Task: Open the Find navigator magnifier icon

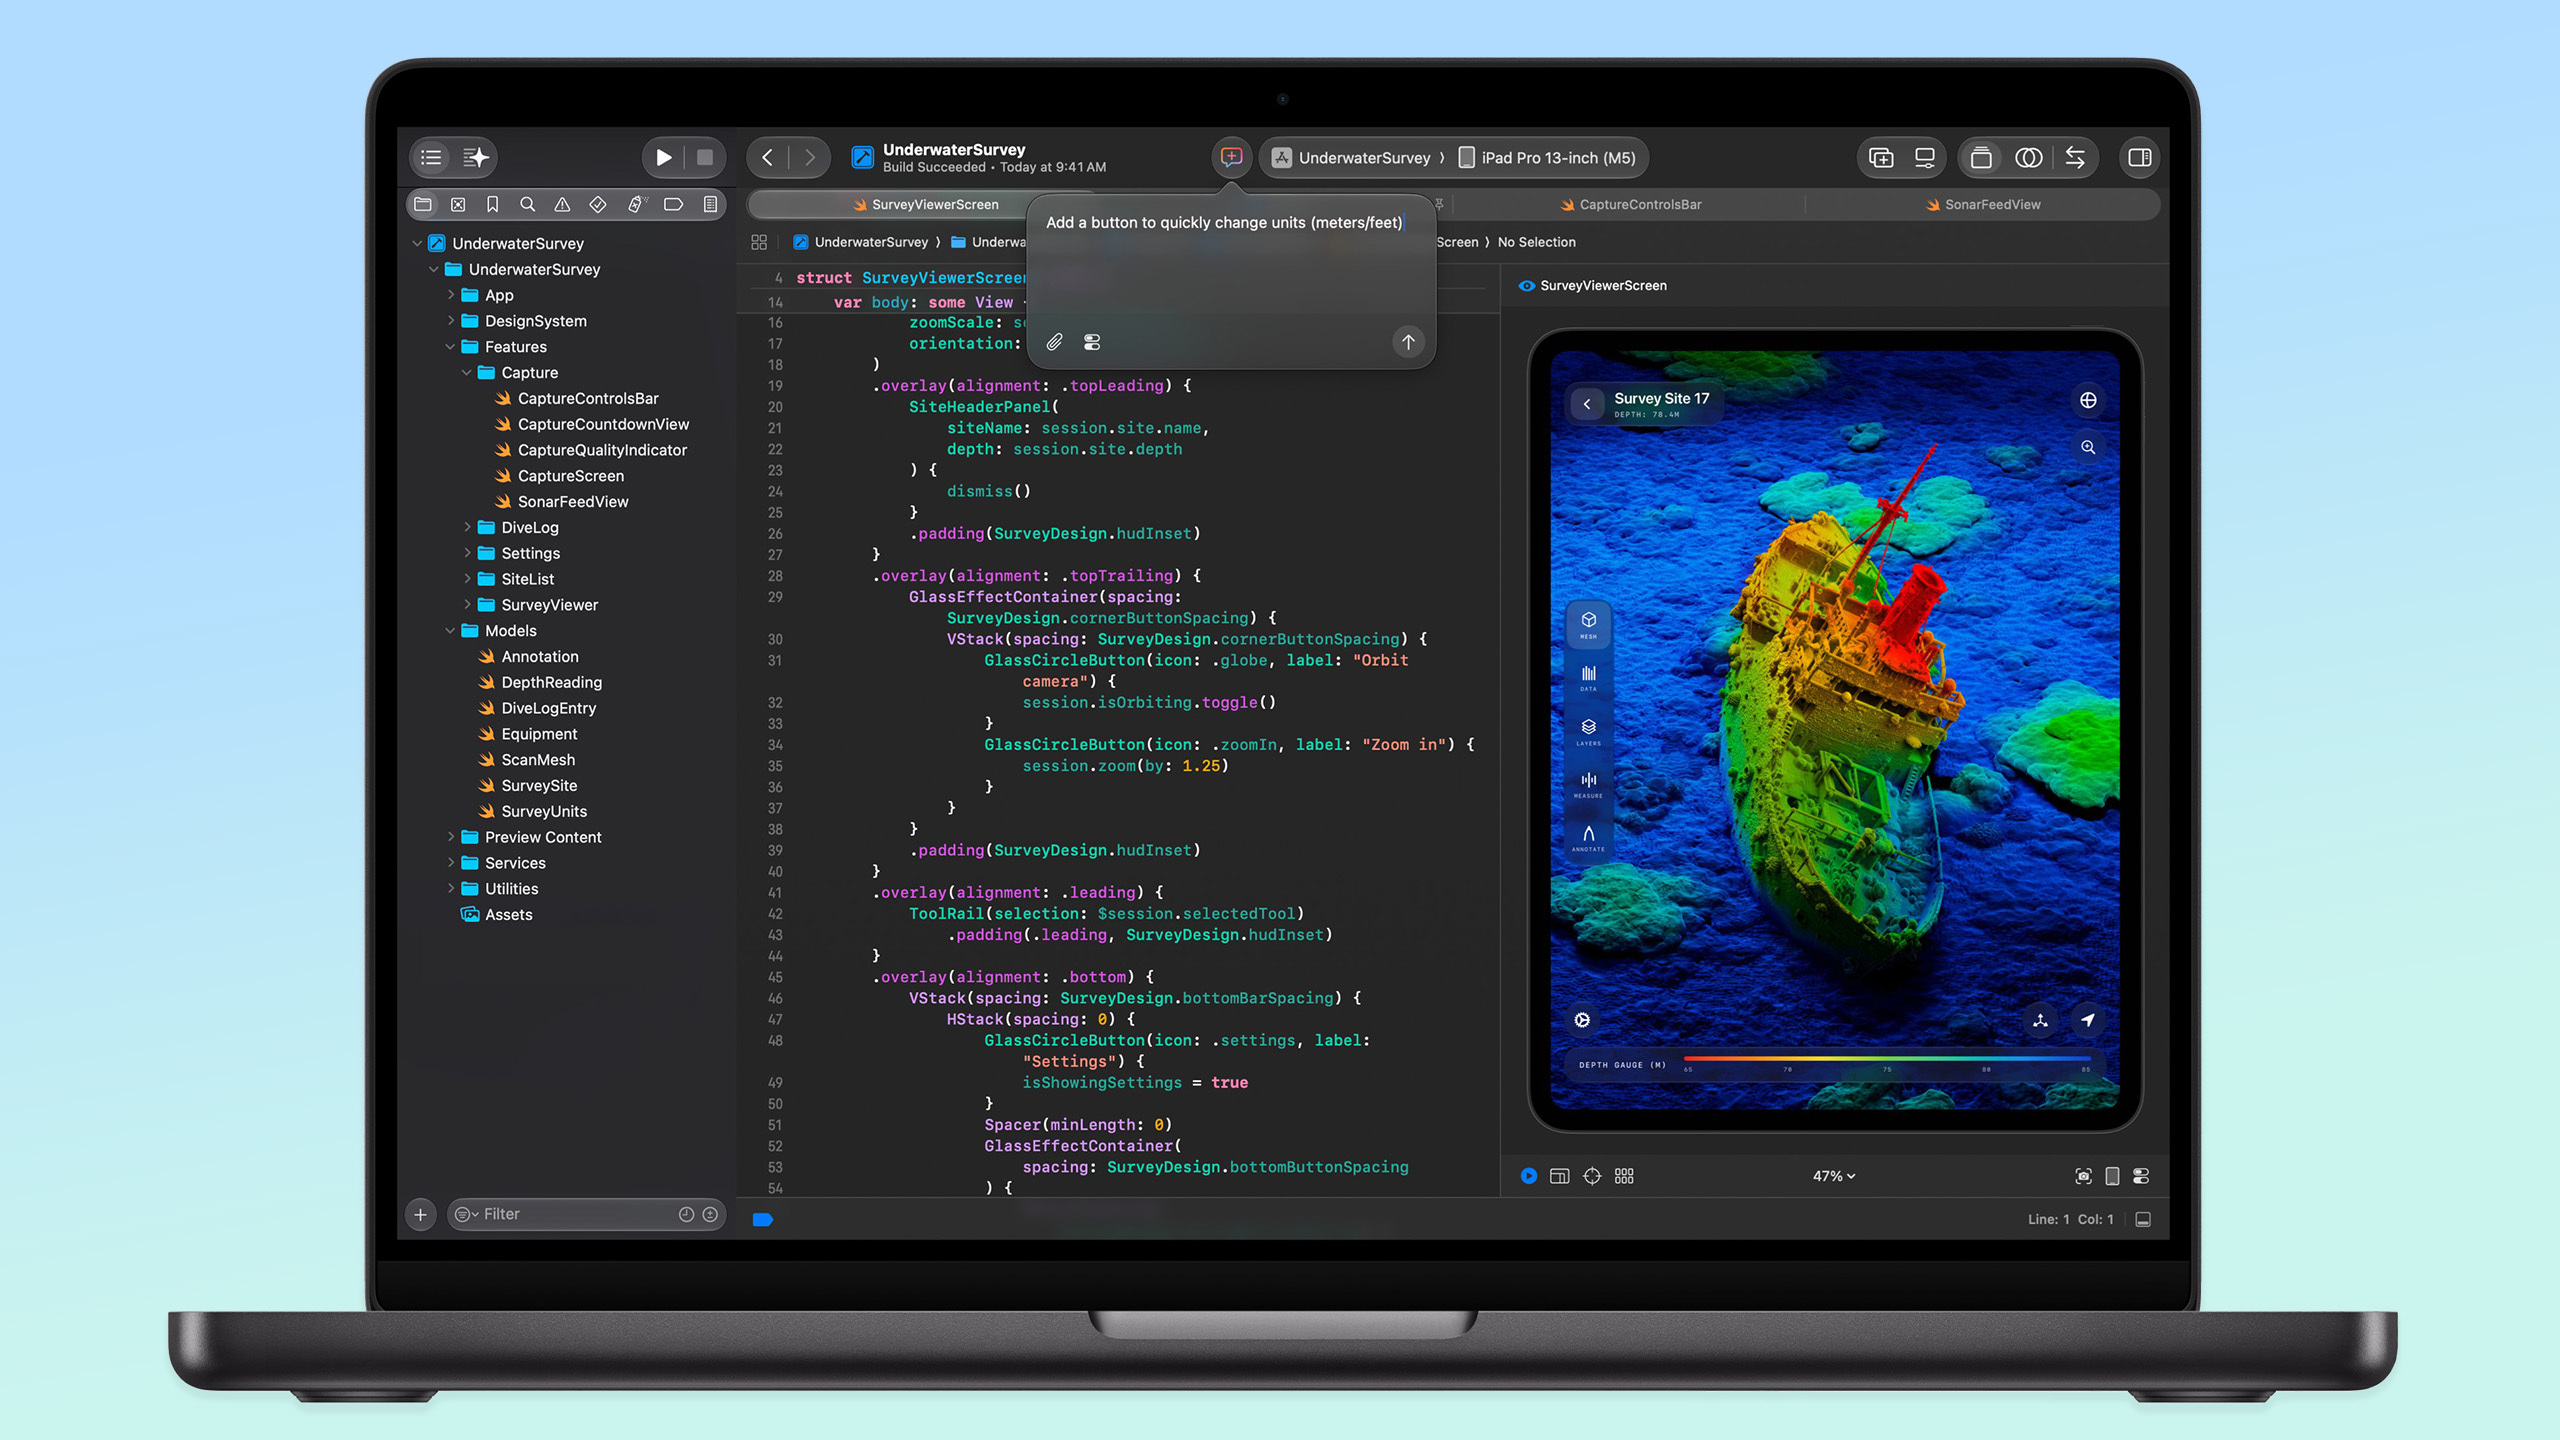Action: [527, 204]
